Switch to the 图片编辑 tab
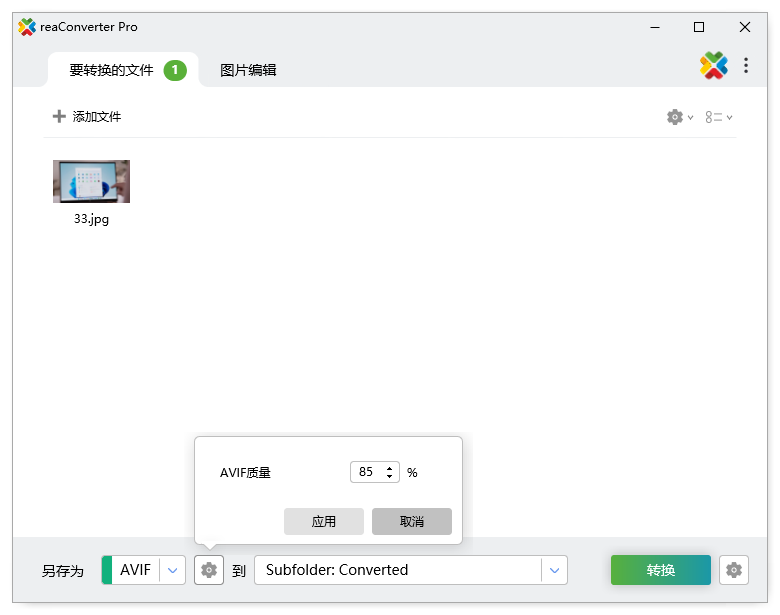This screenshot has height=615, width=780. (x=248, y=70)
